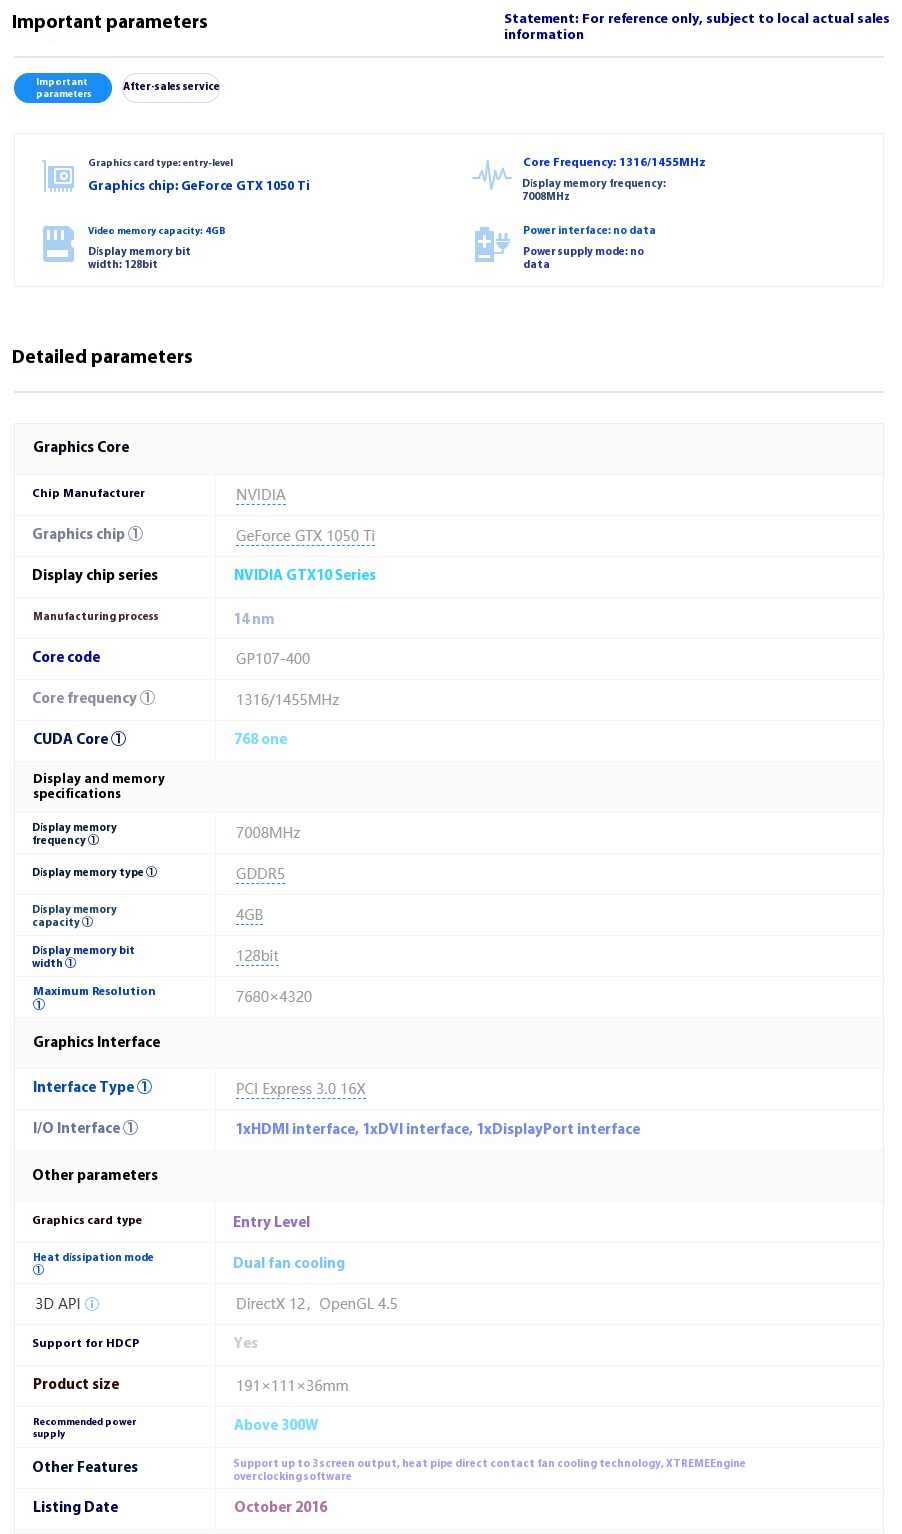This screenshot has width=902, height=1534.
Task: Click the PCI Express 3.0 16X link
Action: (x=301, y=1089)
